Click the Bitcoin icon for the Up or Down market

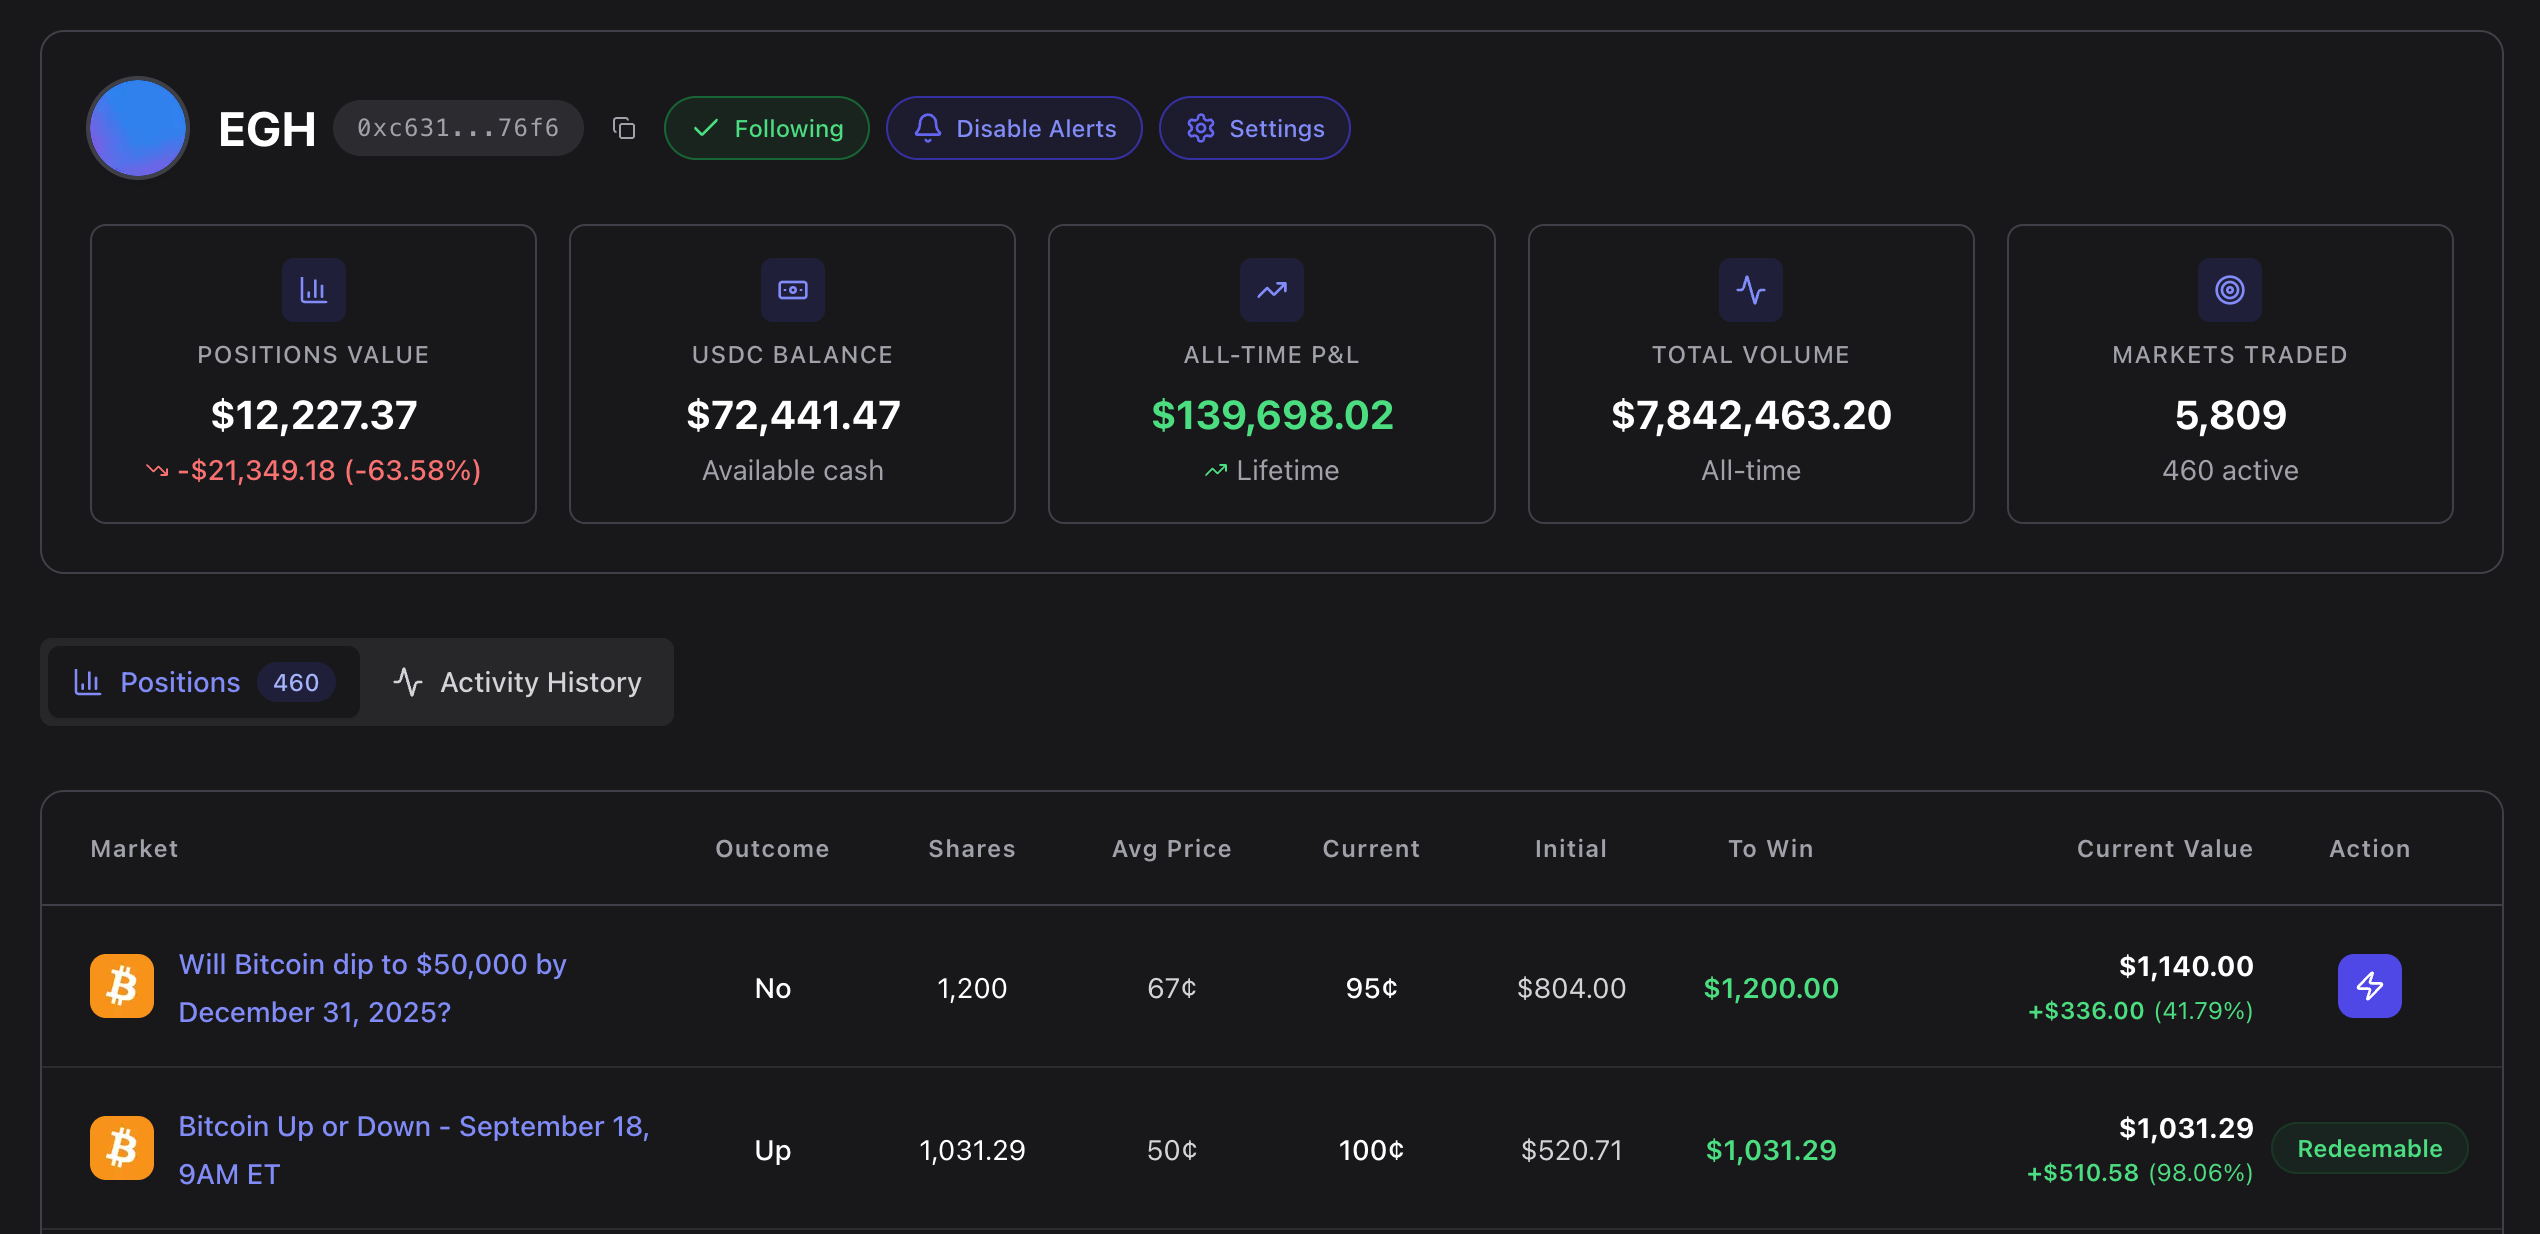click(x=122, y=1148)
